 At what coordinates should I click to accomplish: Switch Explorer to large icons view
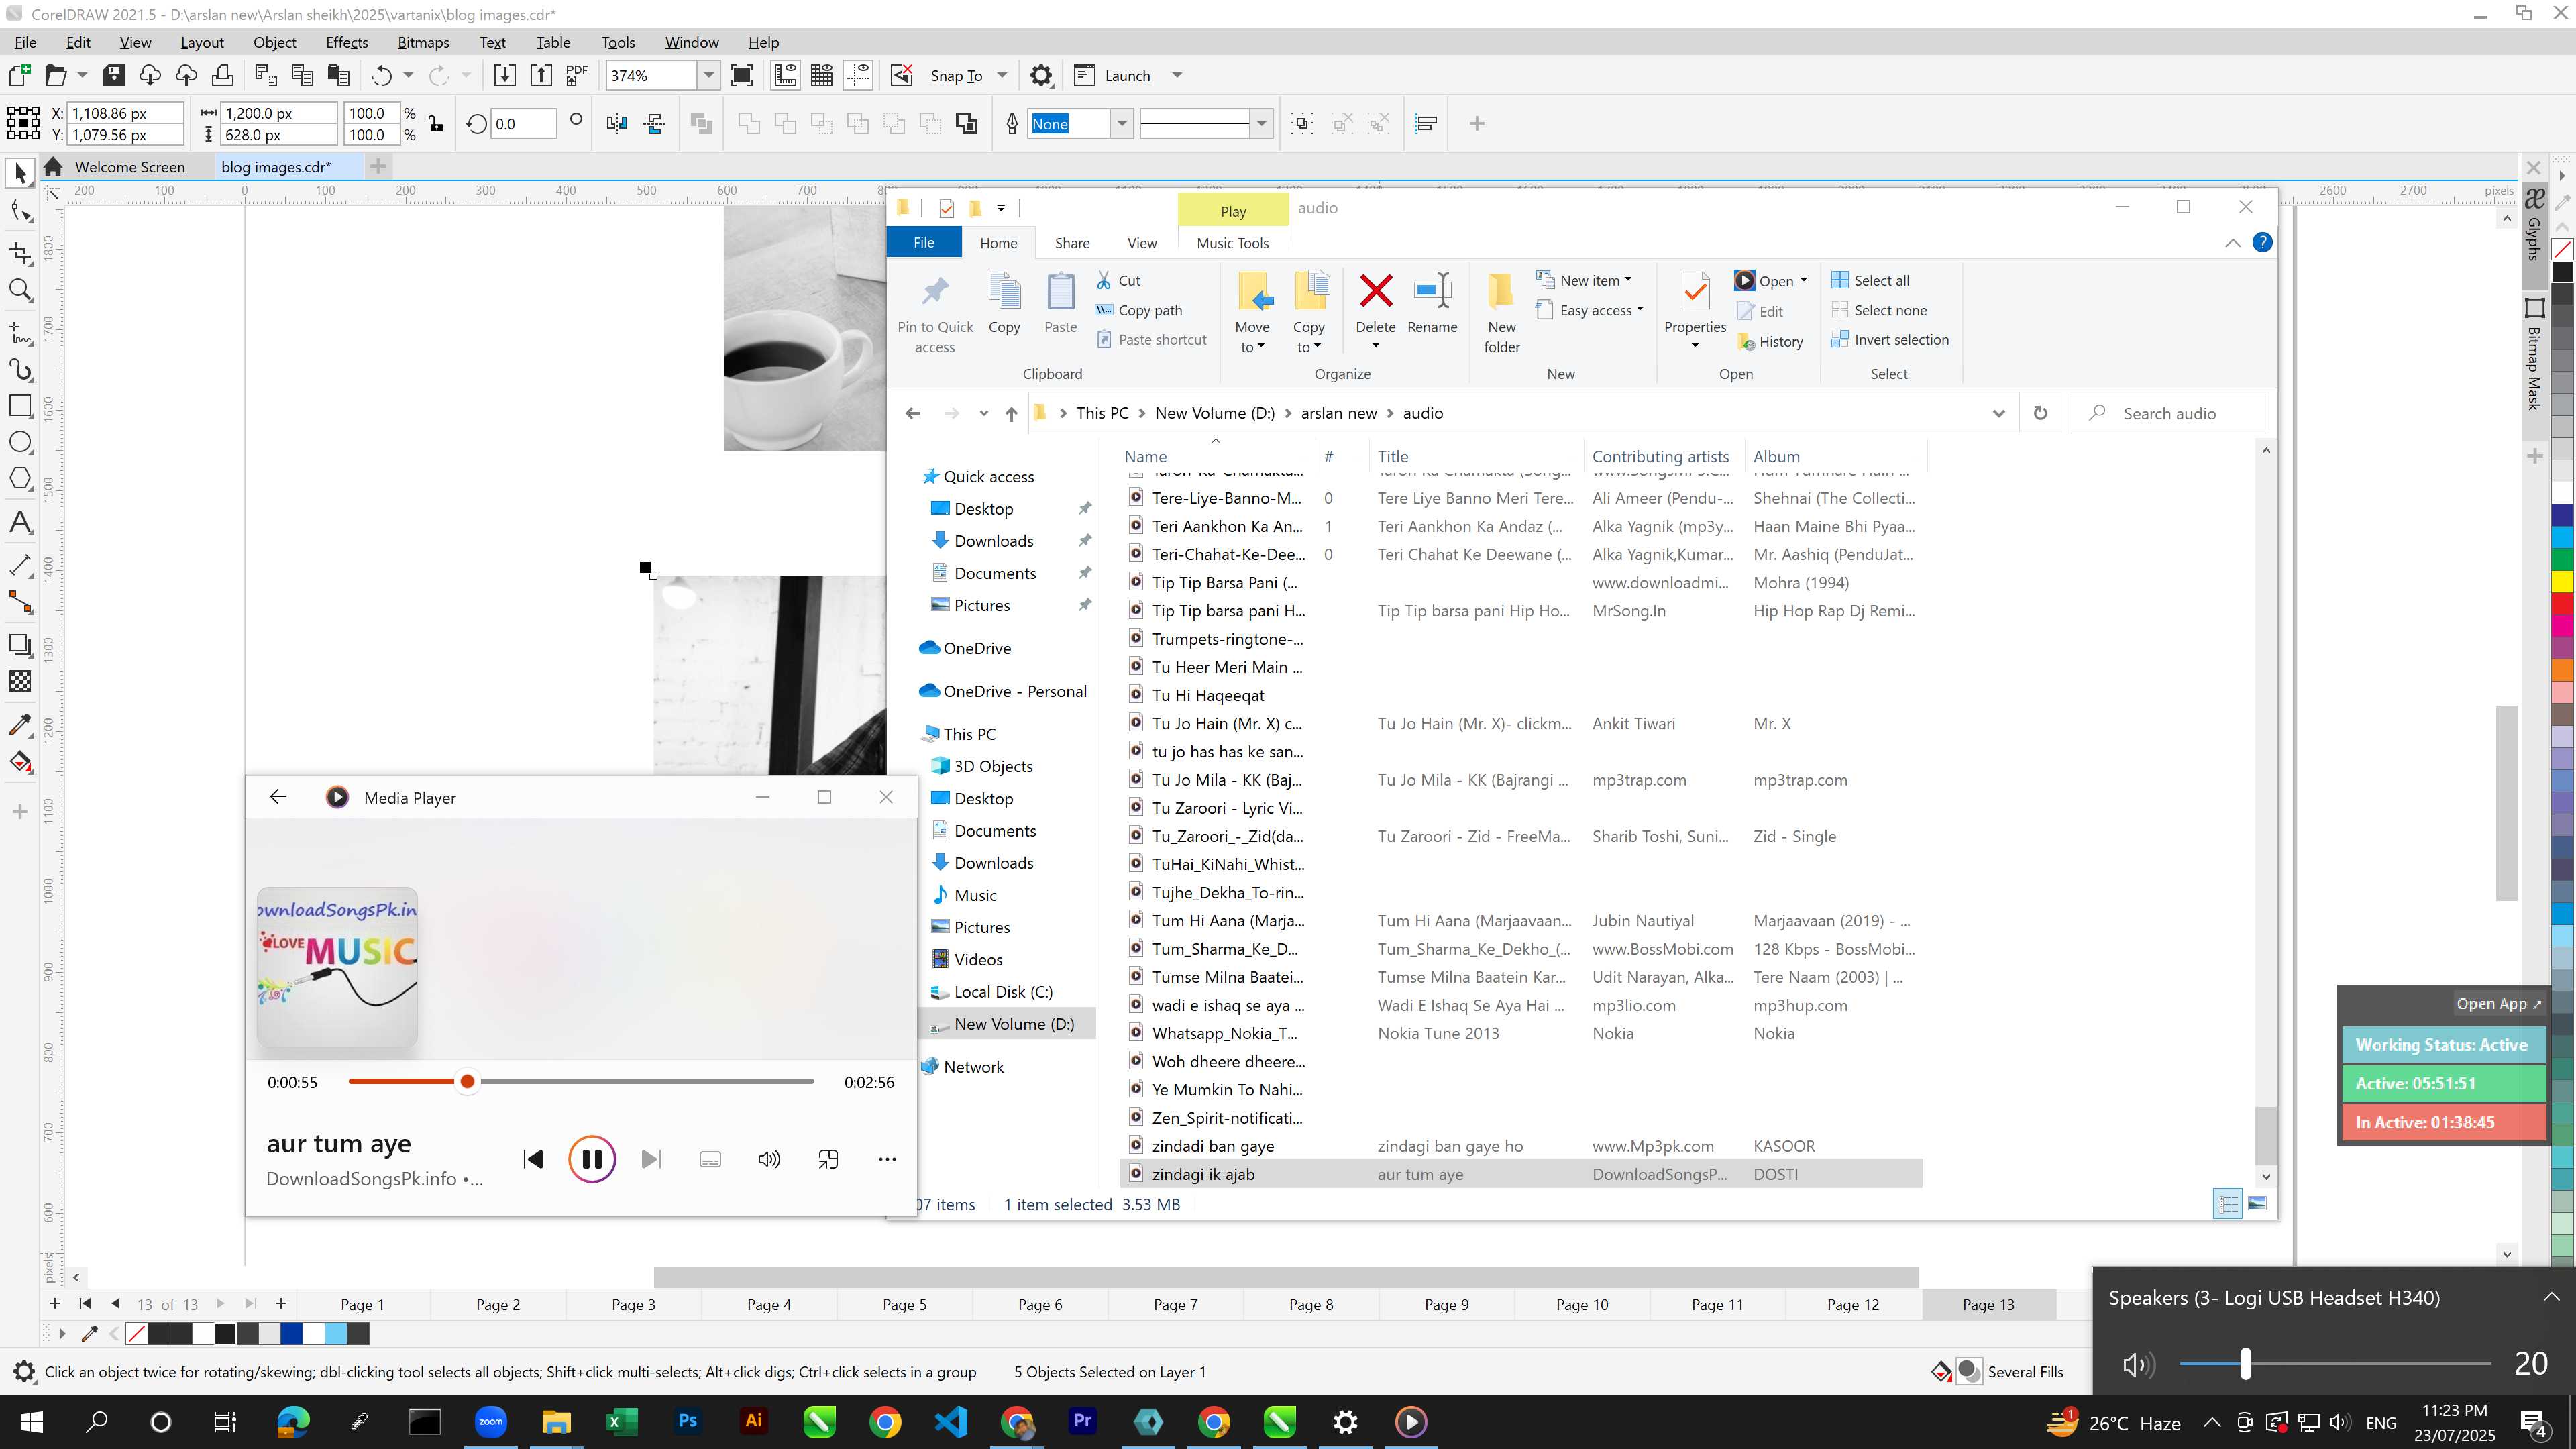tap(2258, 1204)
